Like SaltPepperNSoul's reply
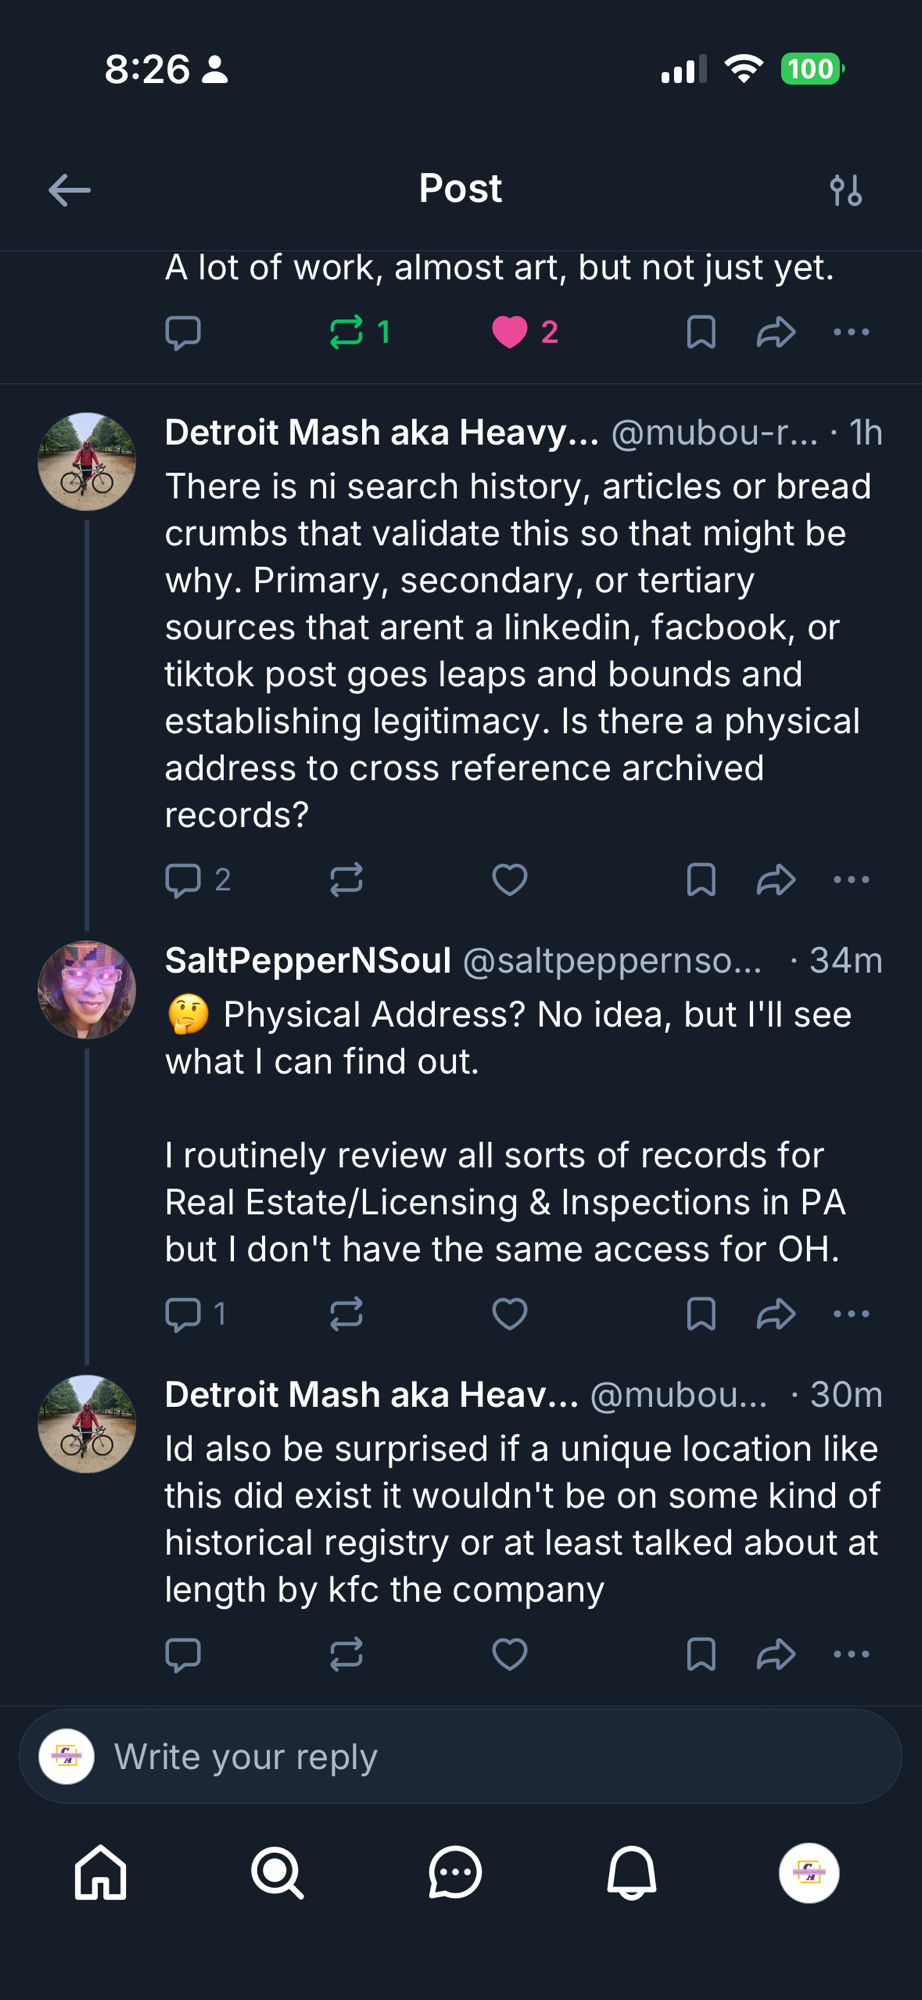This screenshot has width=922, height=2000. point(510,1314)
